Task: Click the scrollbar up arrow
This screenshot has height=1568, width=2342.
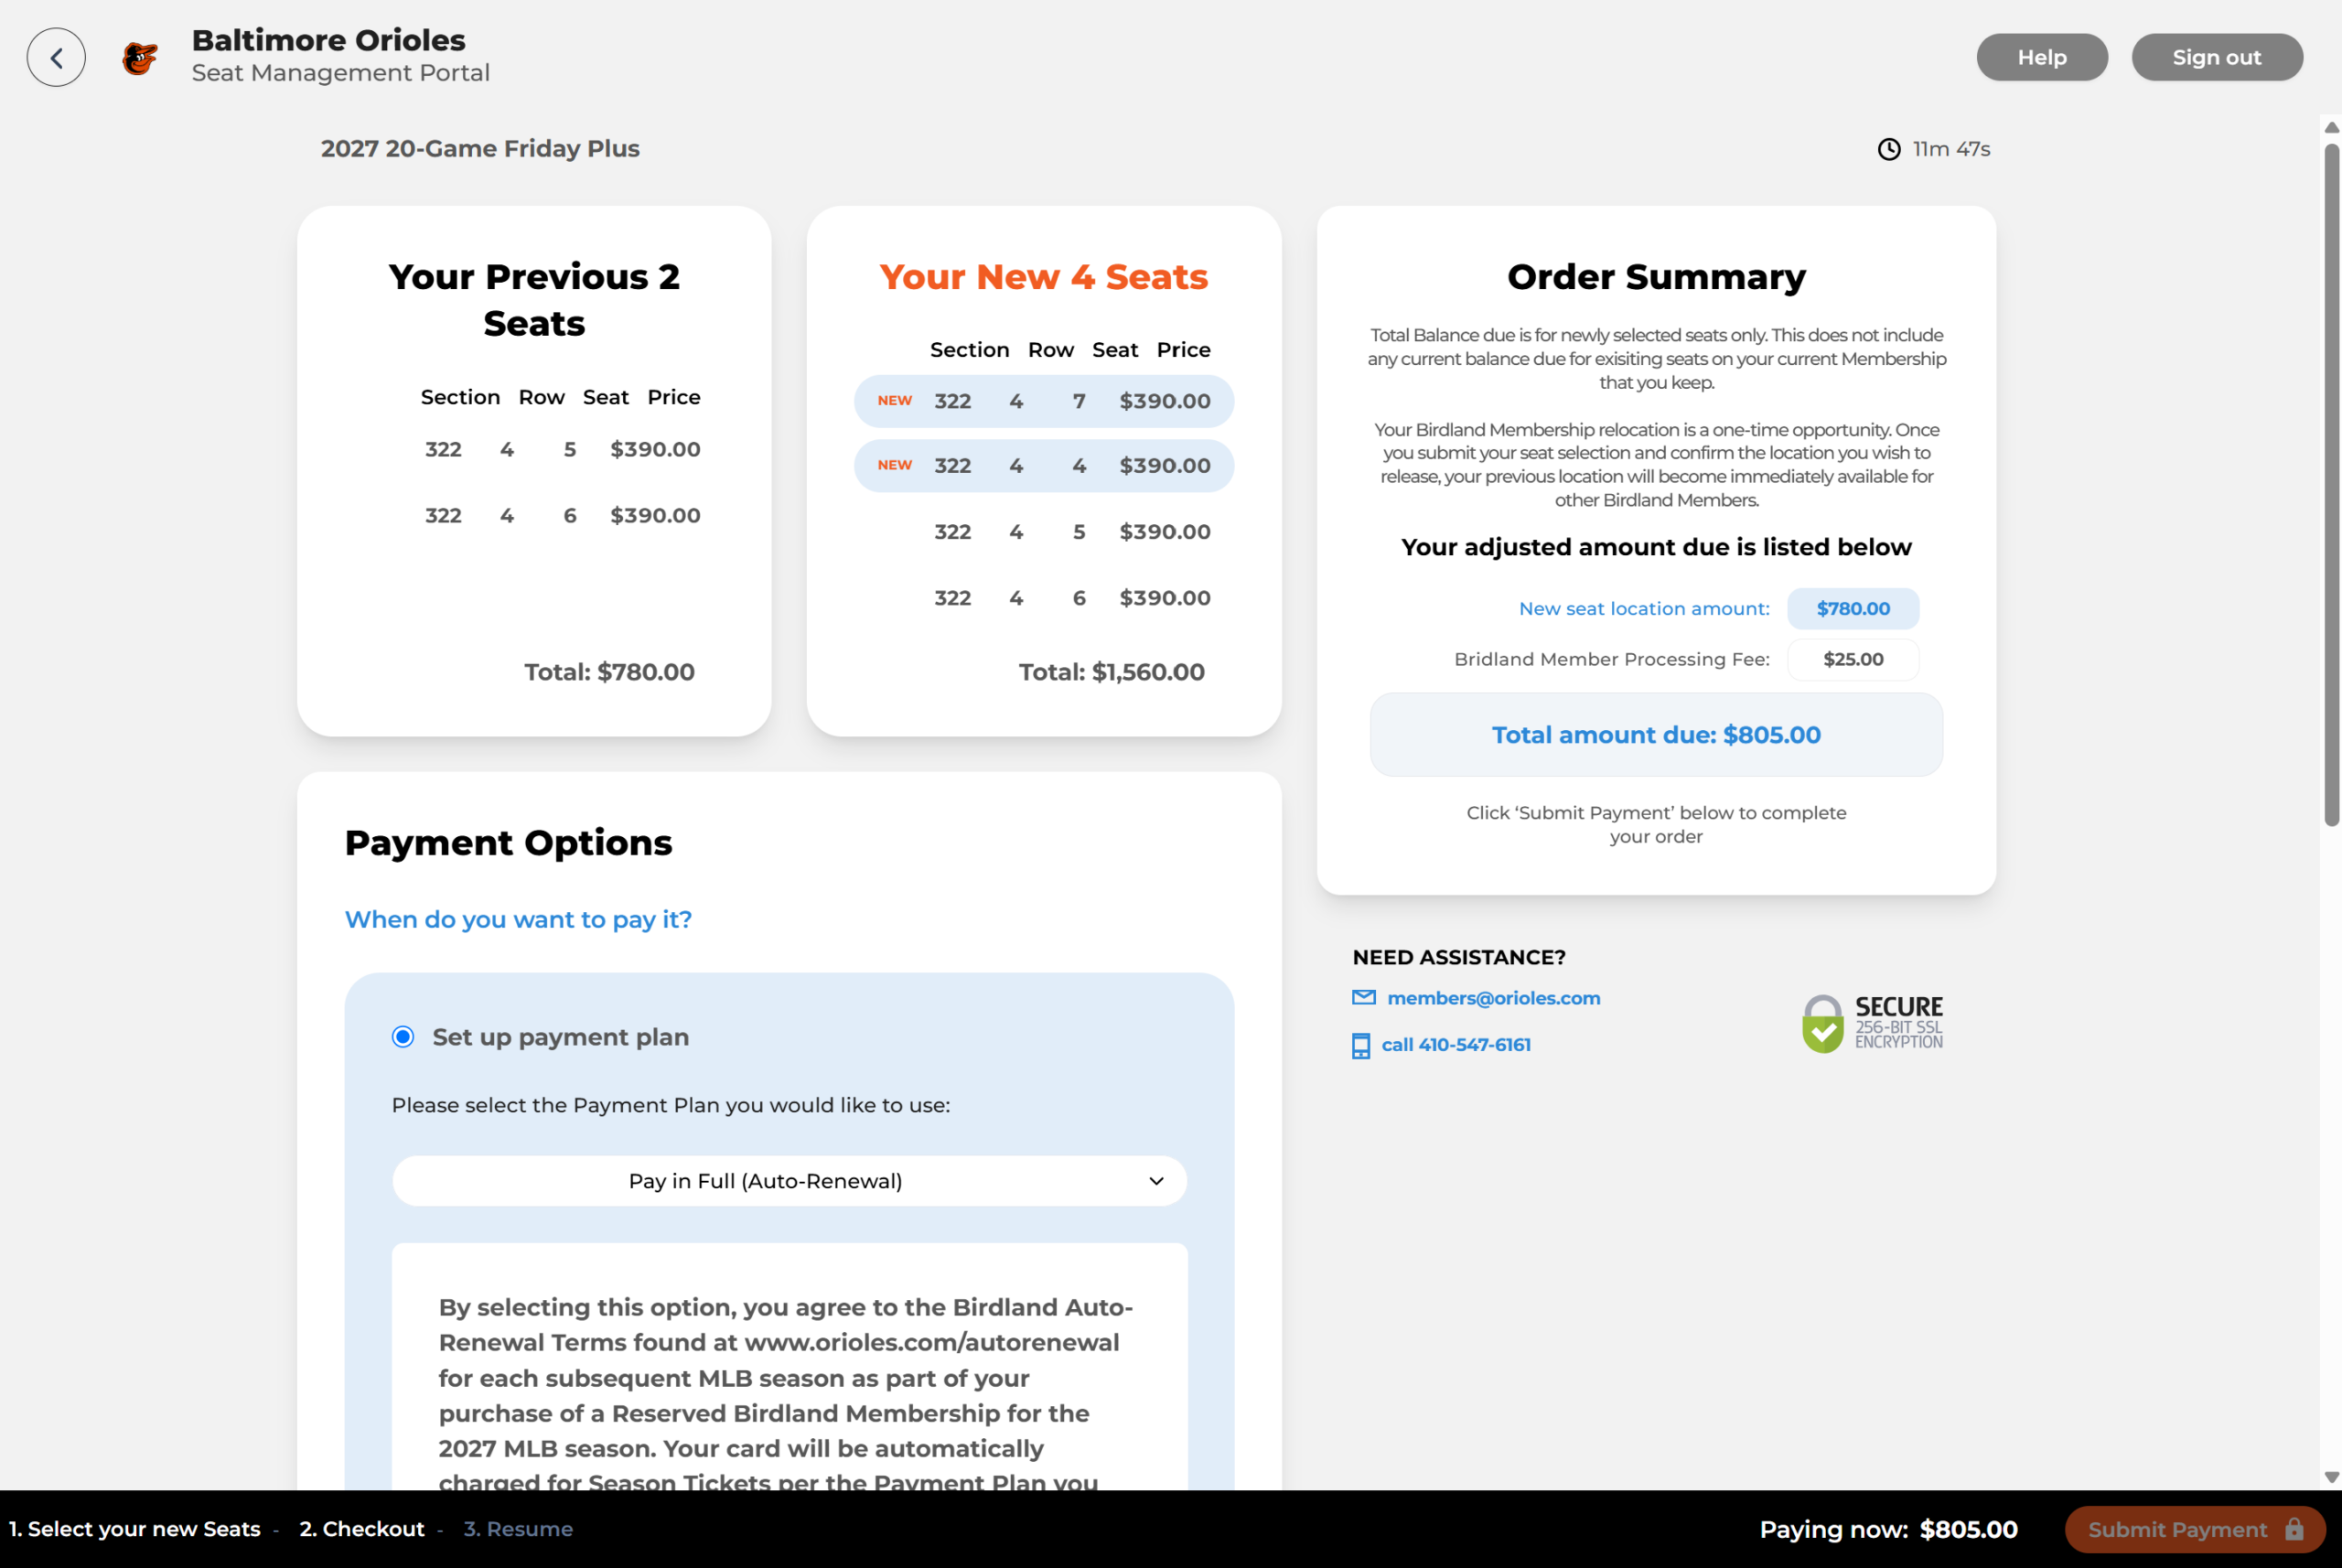Action: (x=2332, y=127)
